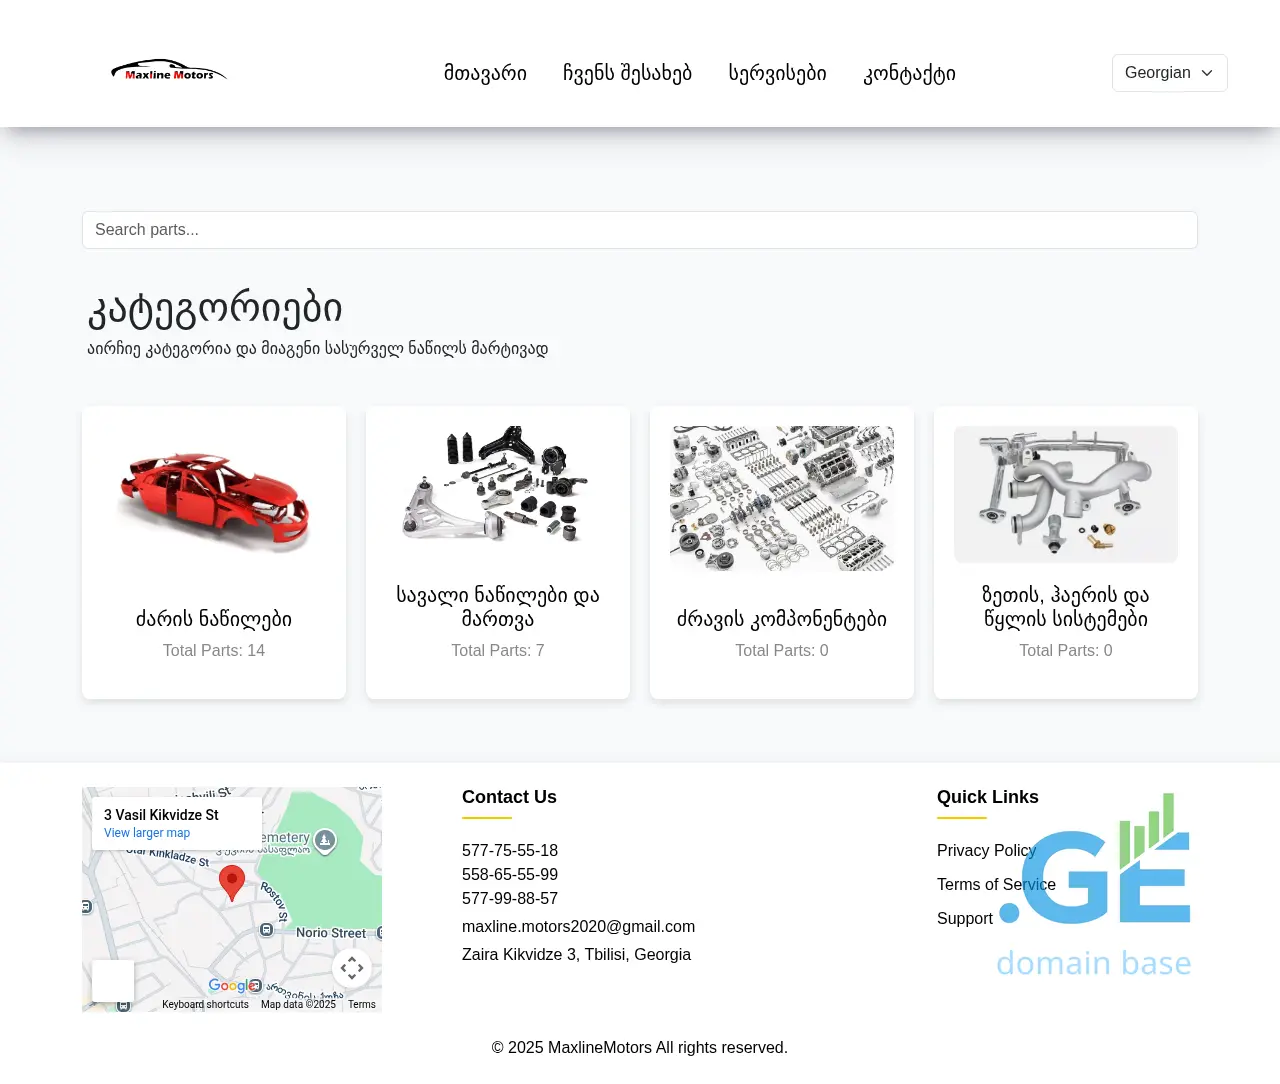Image resolution: width=1280 pixels, height=1084 pixels.
Task: Click the Support quick link
Action: pyautogui.click(x=964, y=918)
